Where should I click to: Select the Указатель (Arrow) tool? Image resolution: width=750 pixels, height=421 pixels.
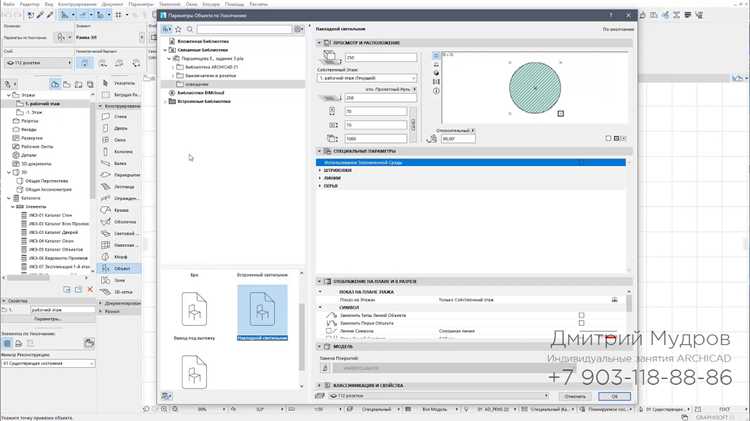(120, 83)
